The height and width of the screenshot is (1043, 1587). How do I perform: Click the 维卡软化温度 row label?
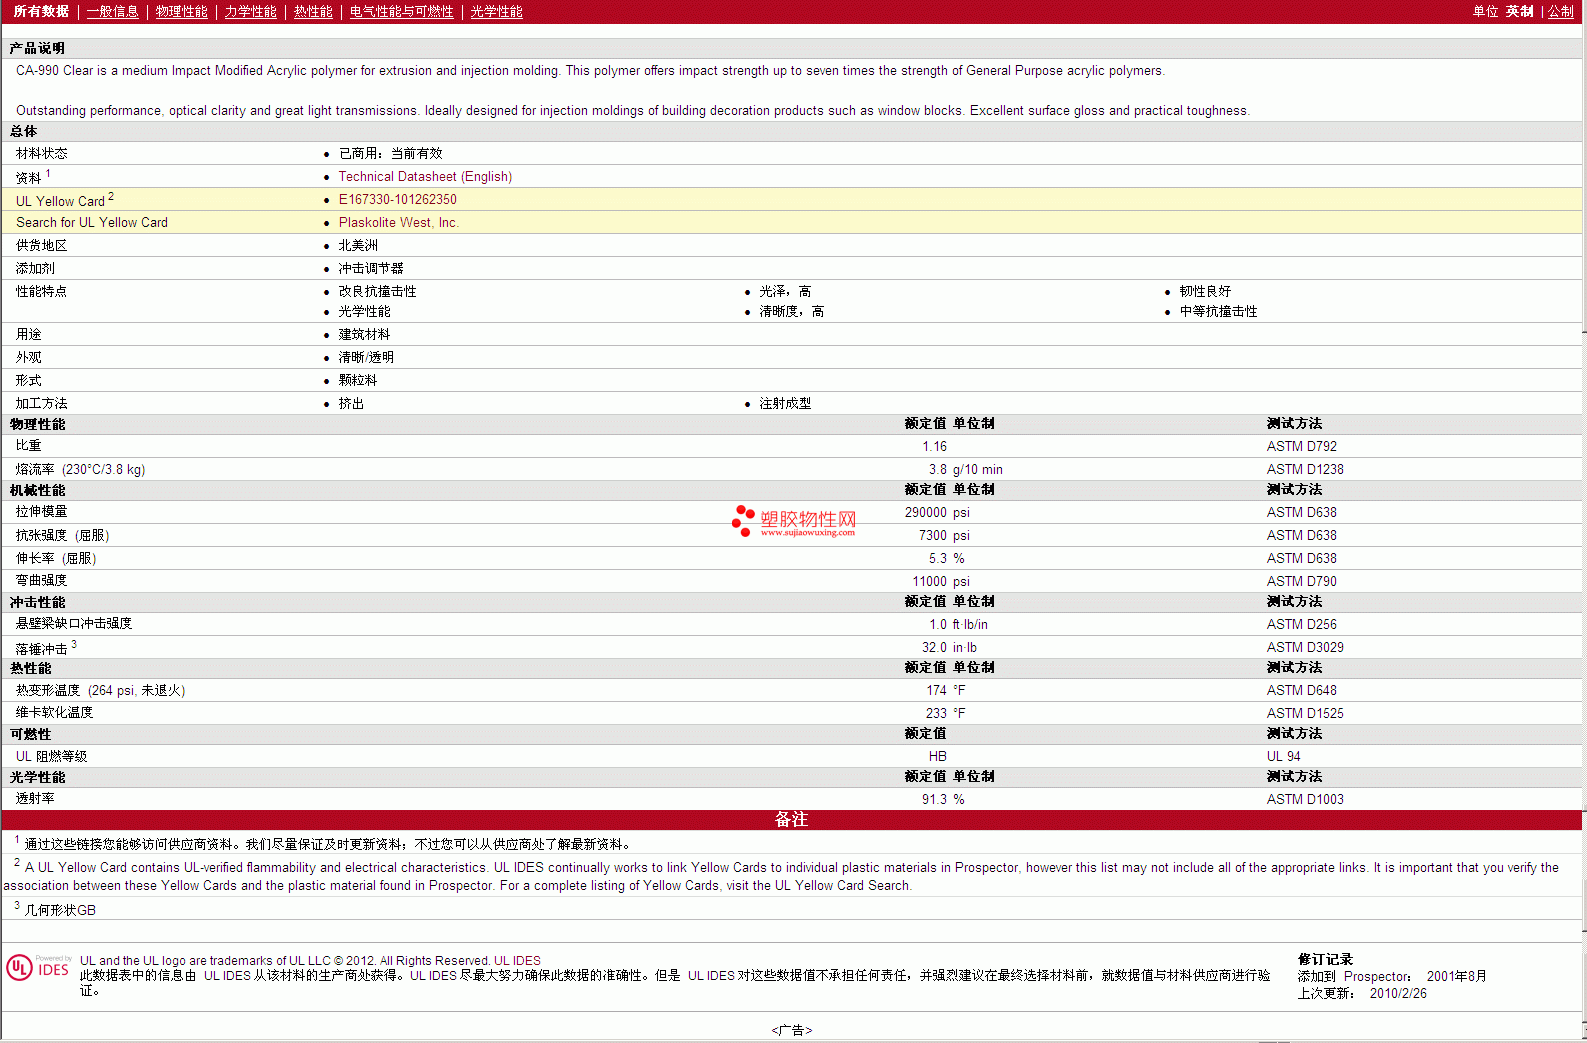click(54, 712)
